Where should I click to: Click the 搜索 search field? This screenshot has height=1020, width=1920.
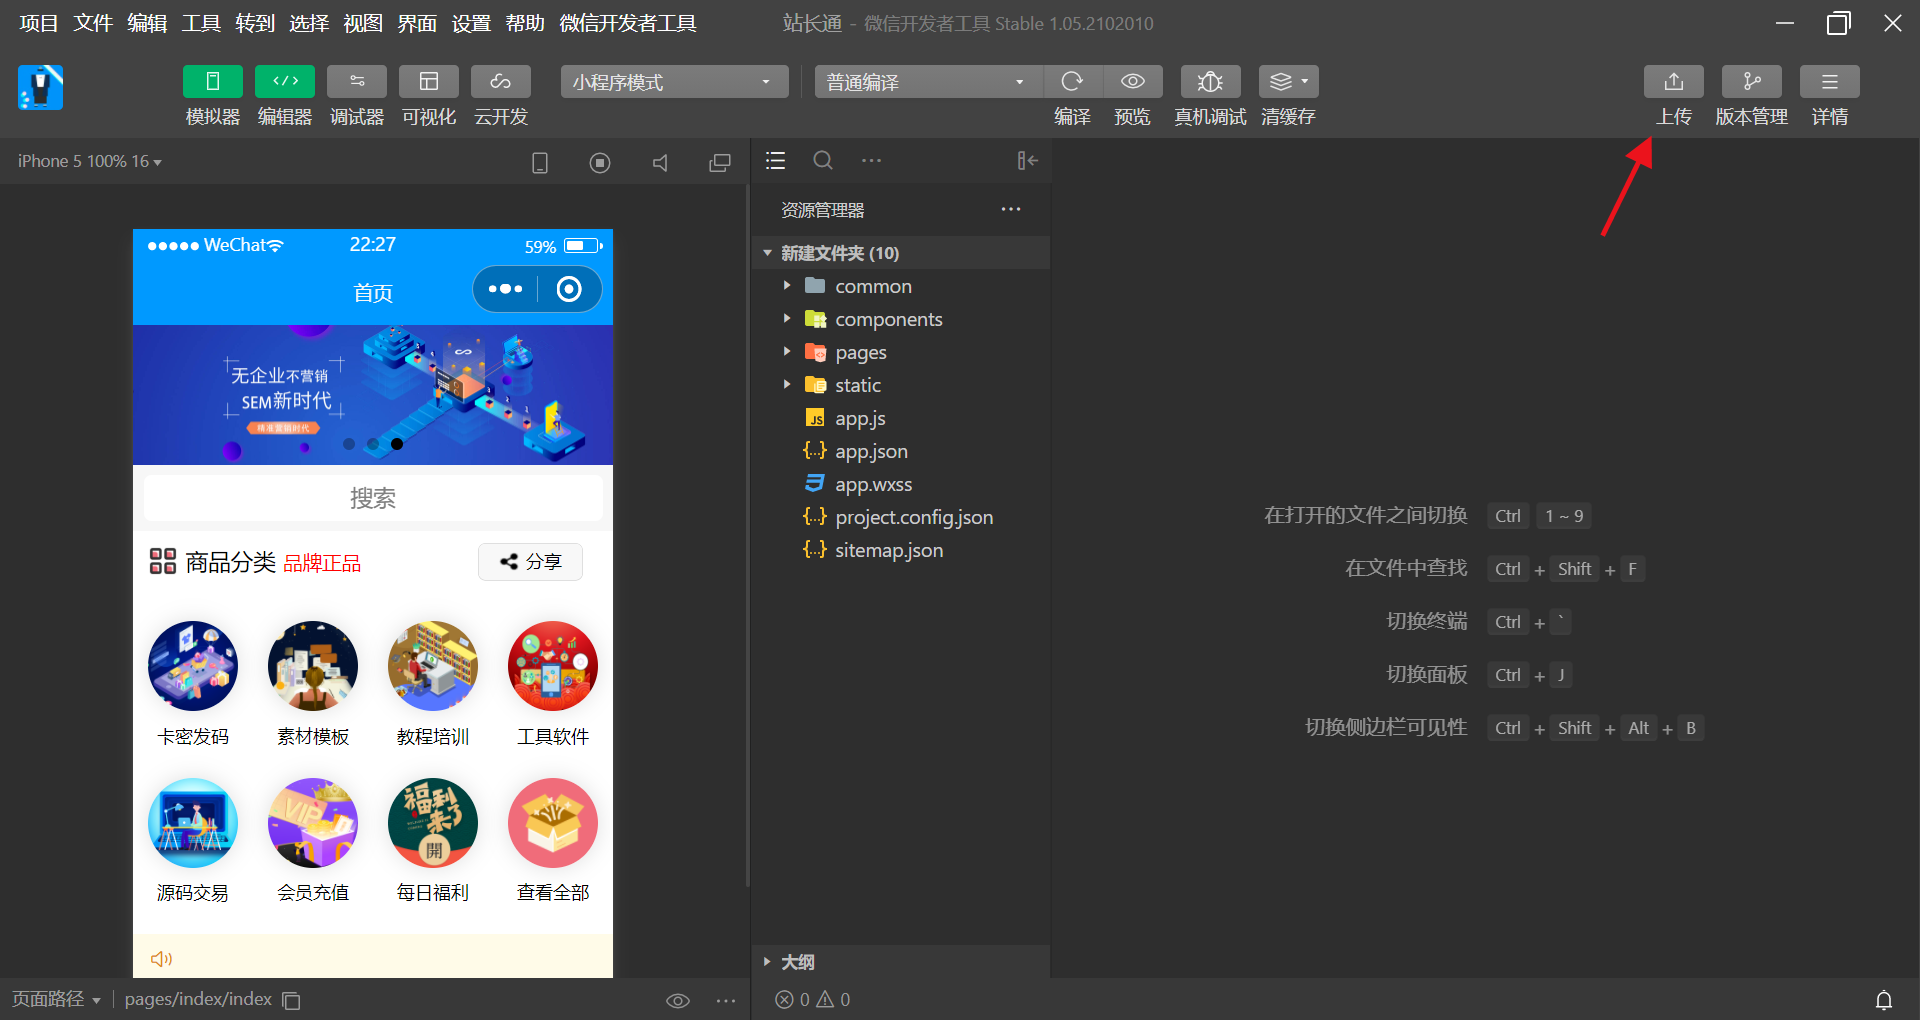tap(373, 498)
